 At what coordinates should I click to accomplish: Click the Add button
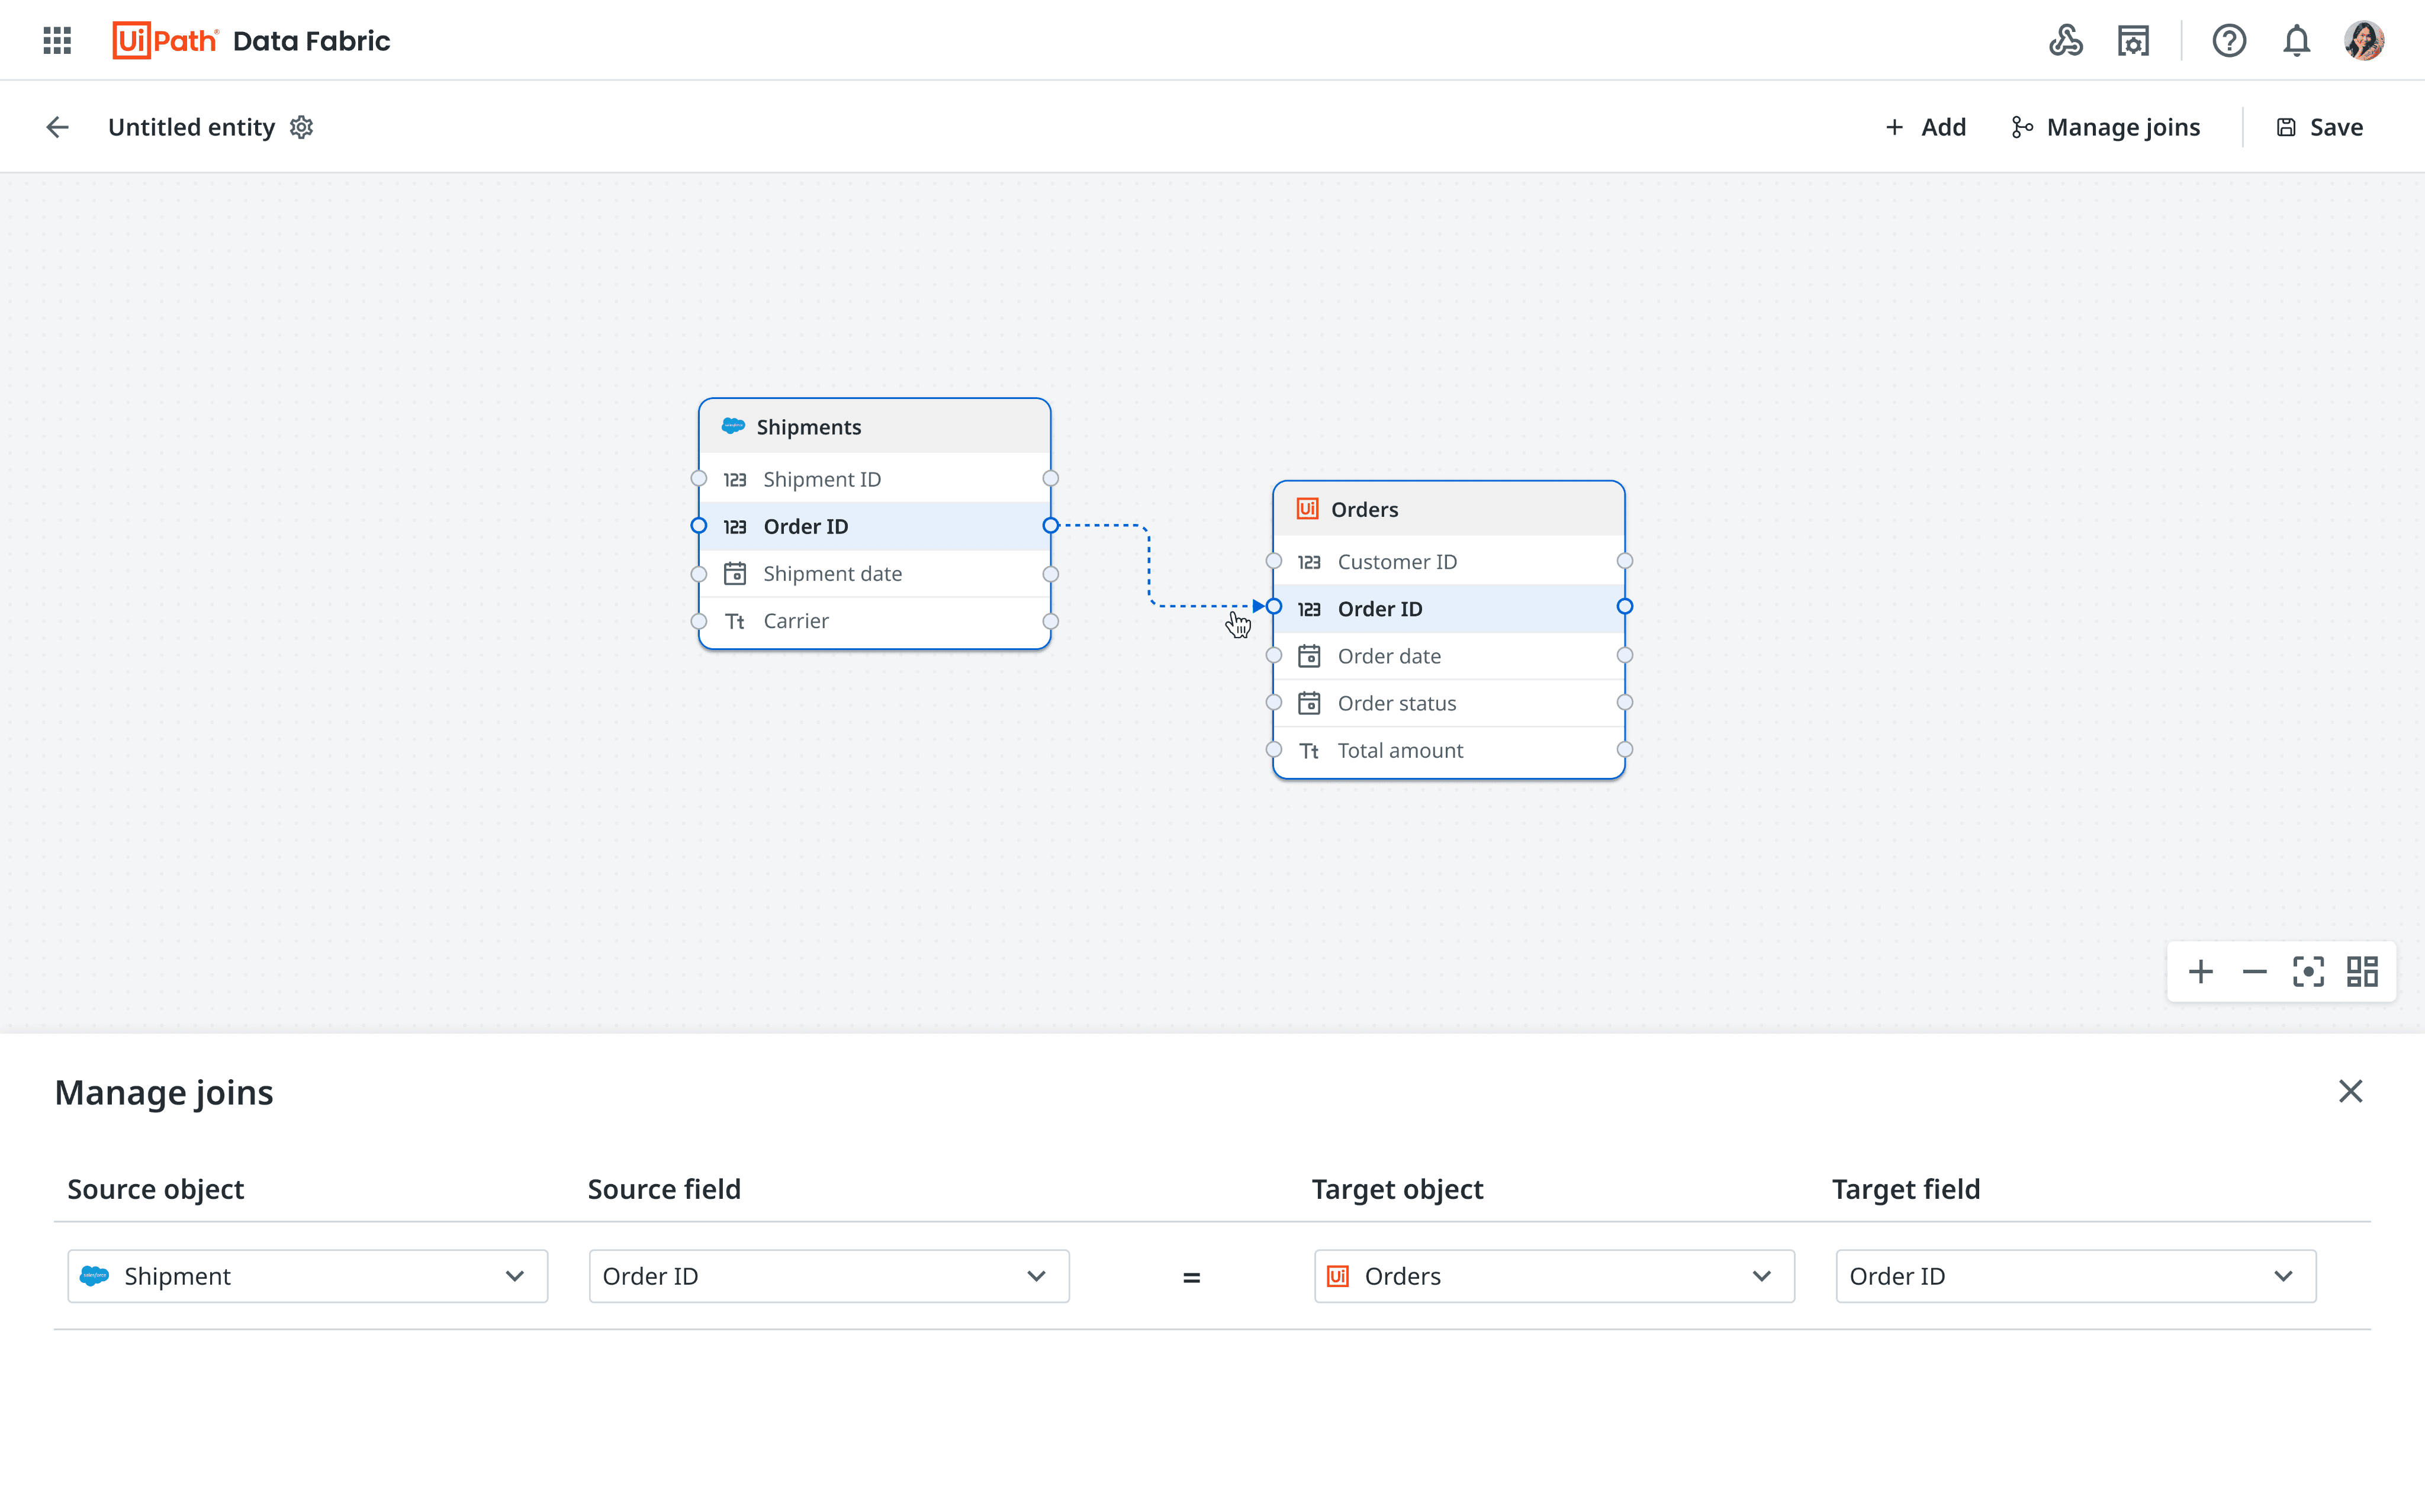click(1925, 127)
